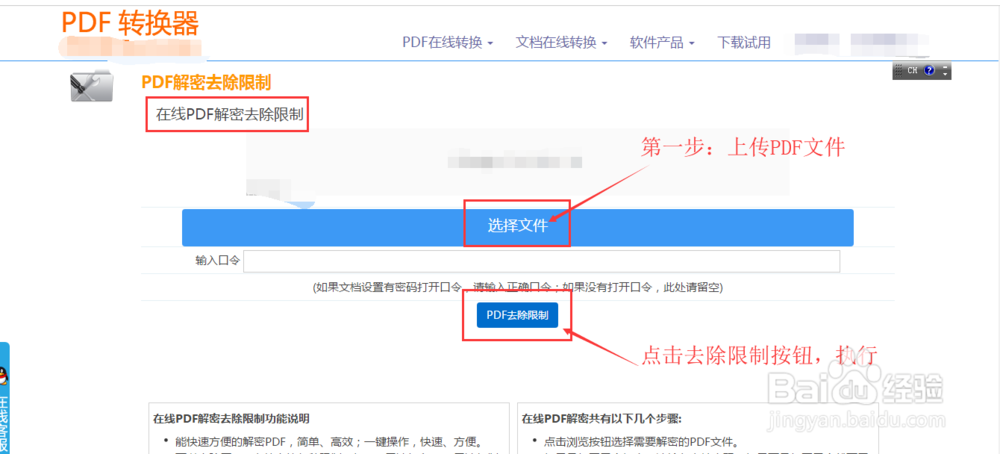Click the folder-and-tools icon beside the heading
Viewport: 1000px width, 454px height.
click(x=91, y=87)
